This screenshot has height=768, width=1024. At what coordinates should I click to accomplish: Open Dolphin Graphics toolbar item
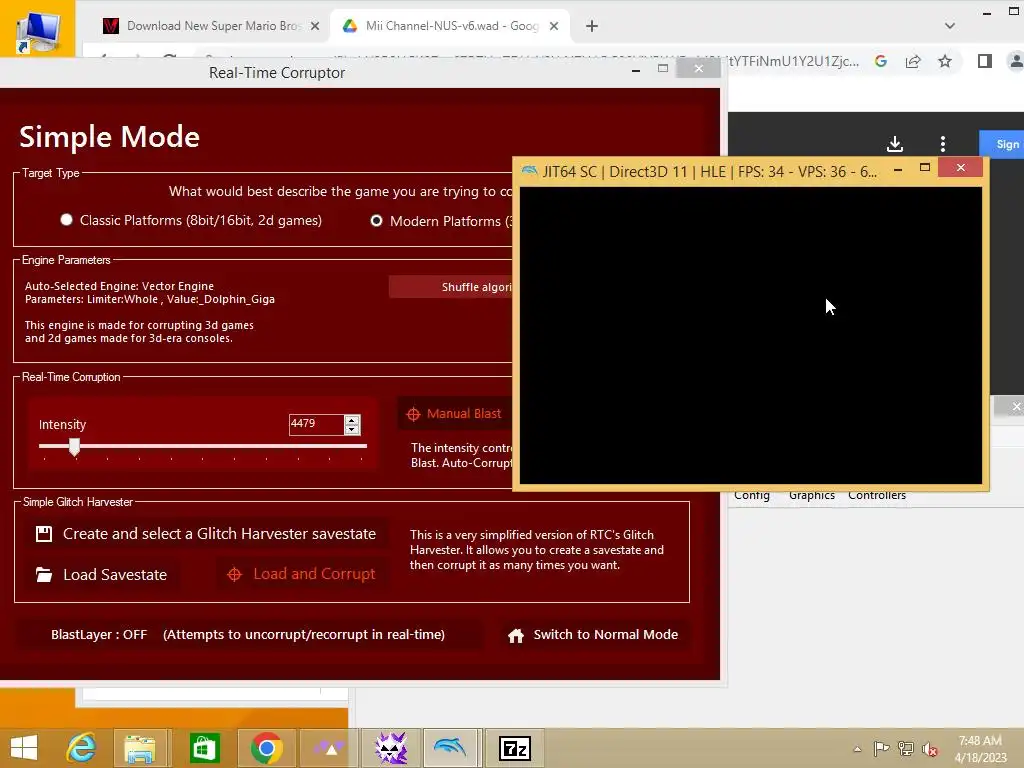812,496
